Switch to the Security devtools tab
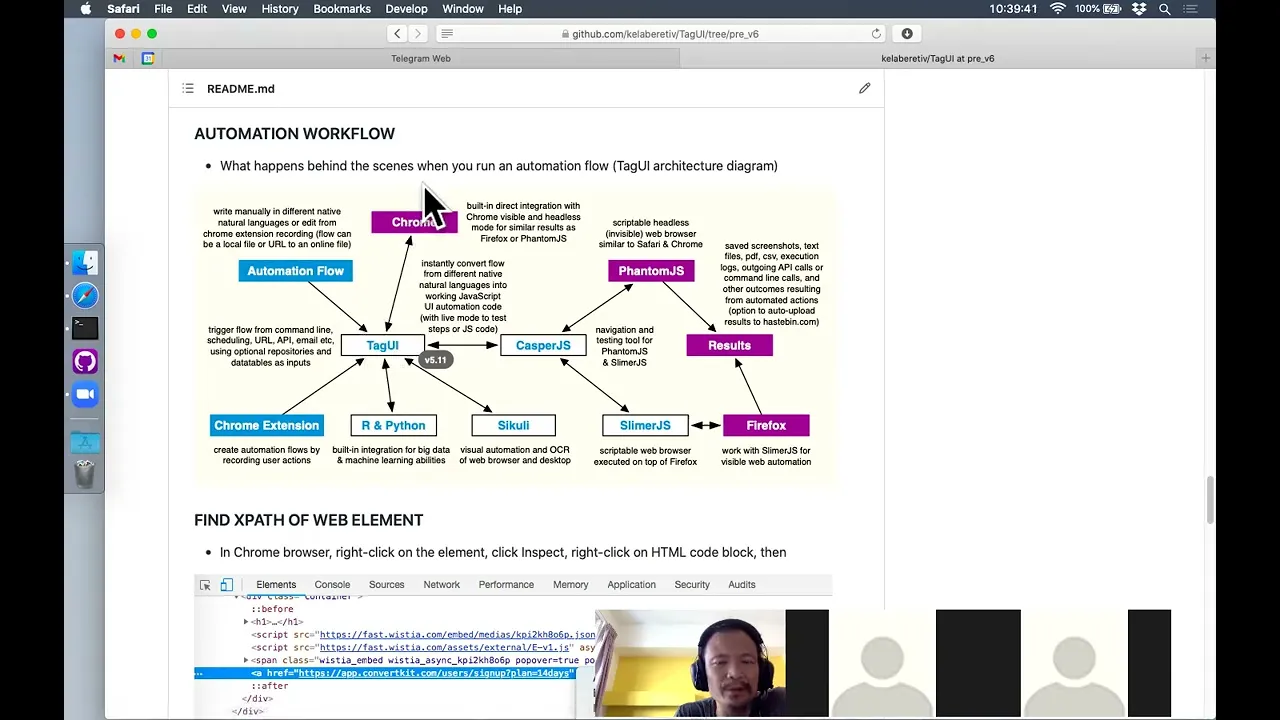 pyautogui.click(x=692, y=585)
